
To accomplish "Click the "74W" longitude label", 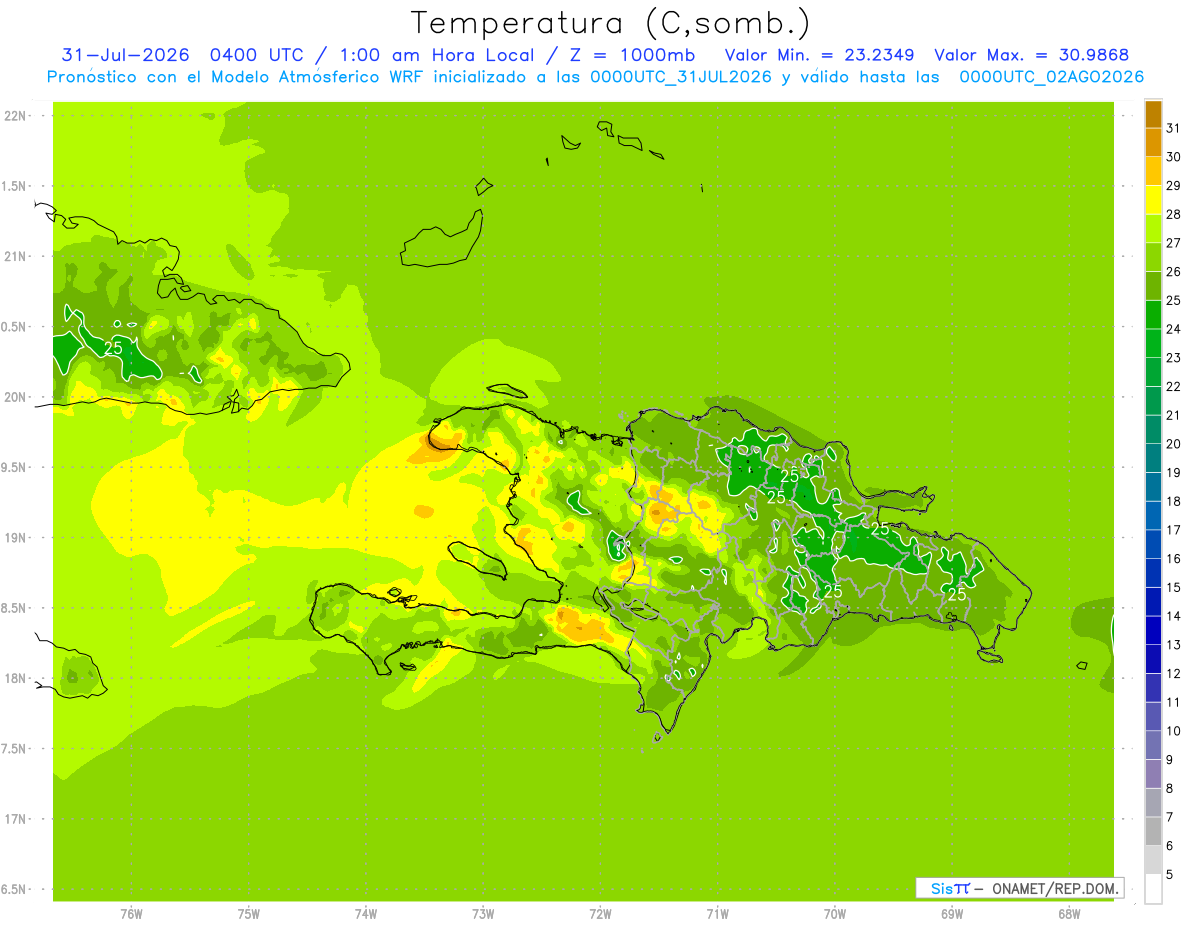I will (366, 915).
